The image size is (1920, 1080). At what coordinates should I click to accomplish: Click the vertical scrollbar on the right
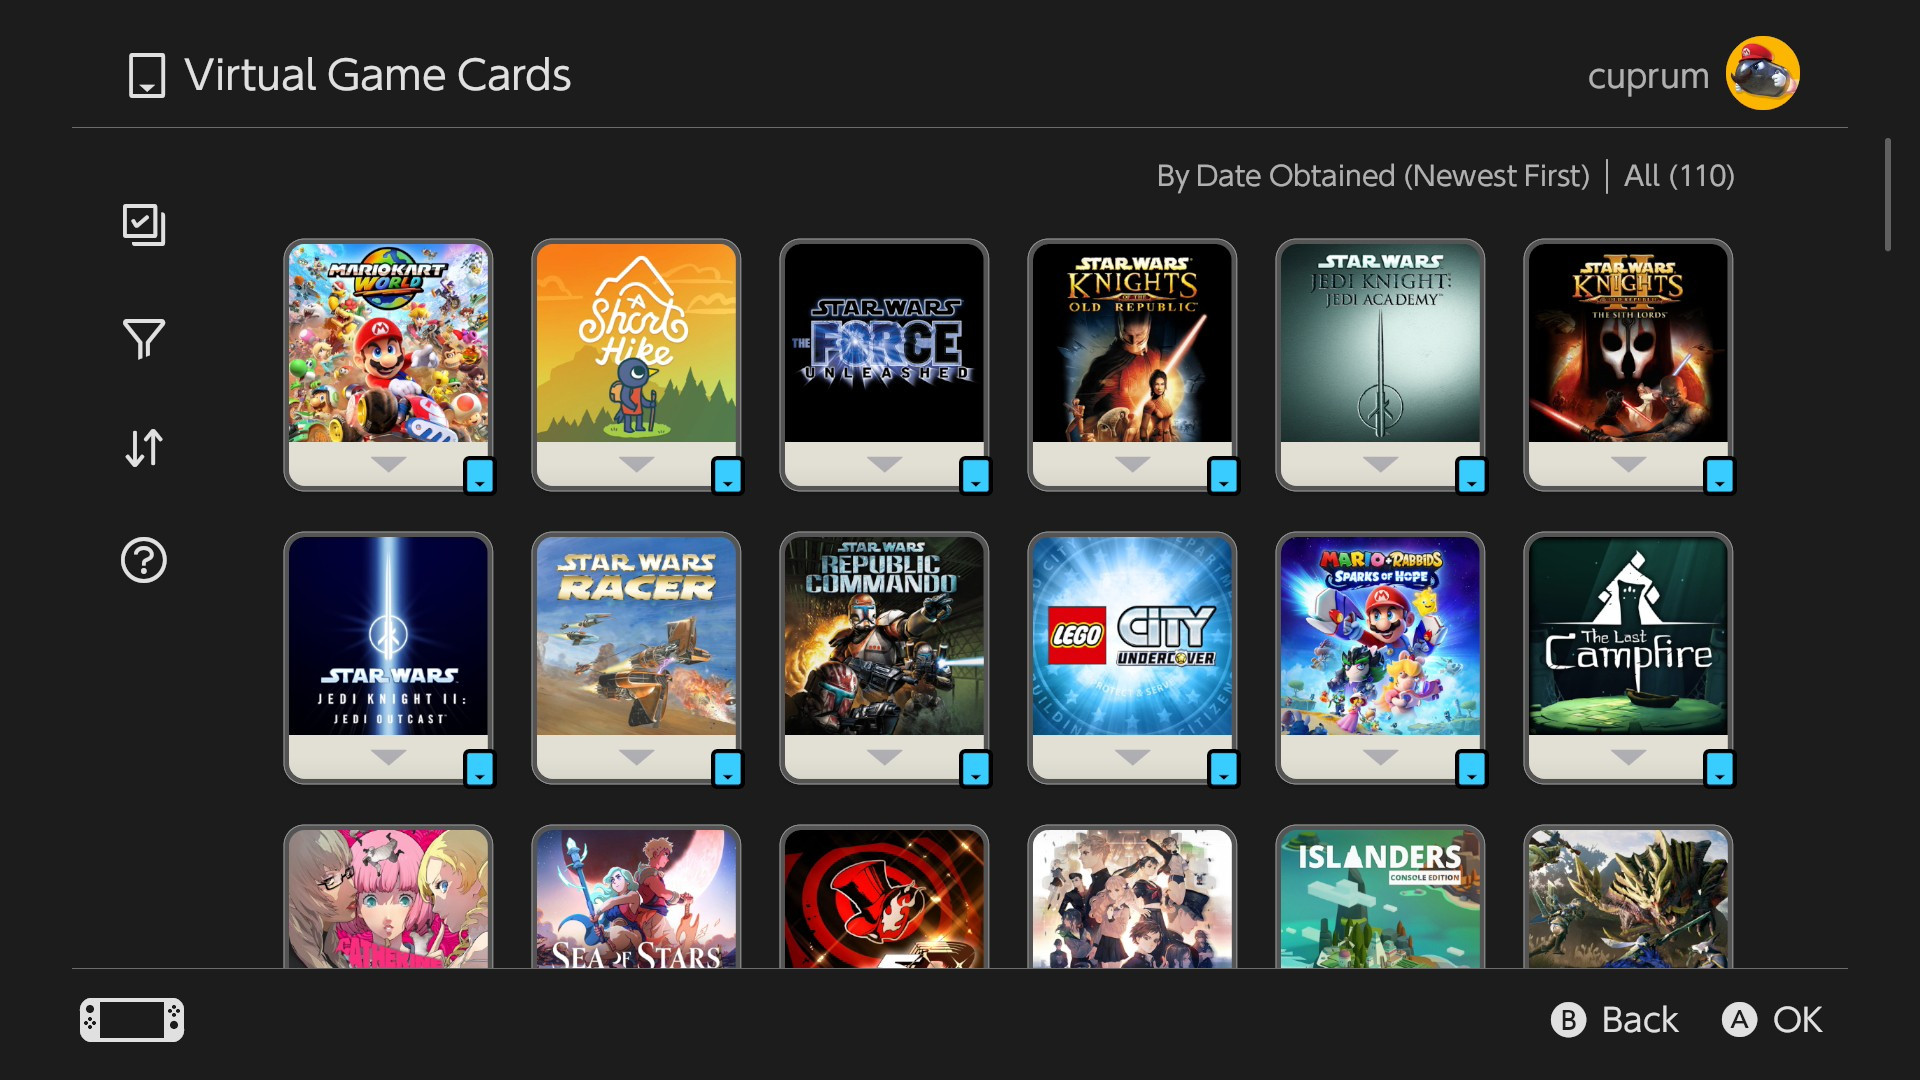pos(1888,195)
